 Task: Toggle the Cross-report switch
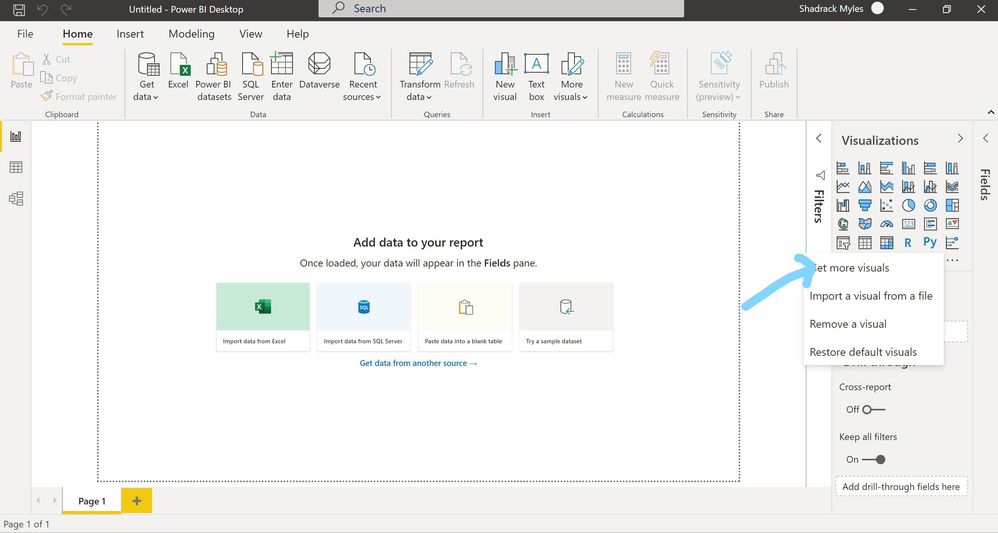click(x=874, y=409)
